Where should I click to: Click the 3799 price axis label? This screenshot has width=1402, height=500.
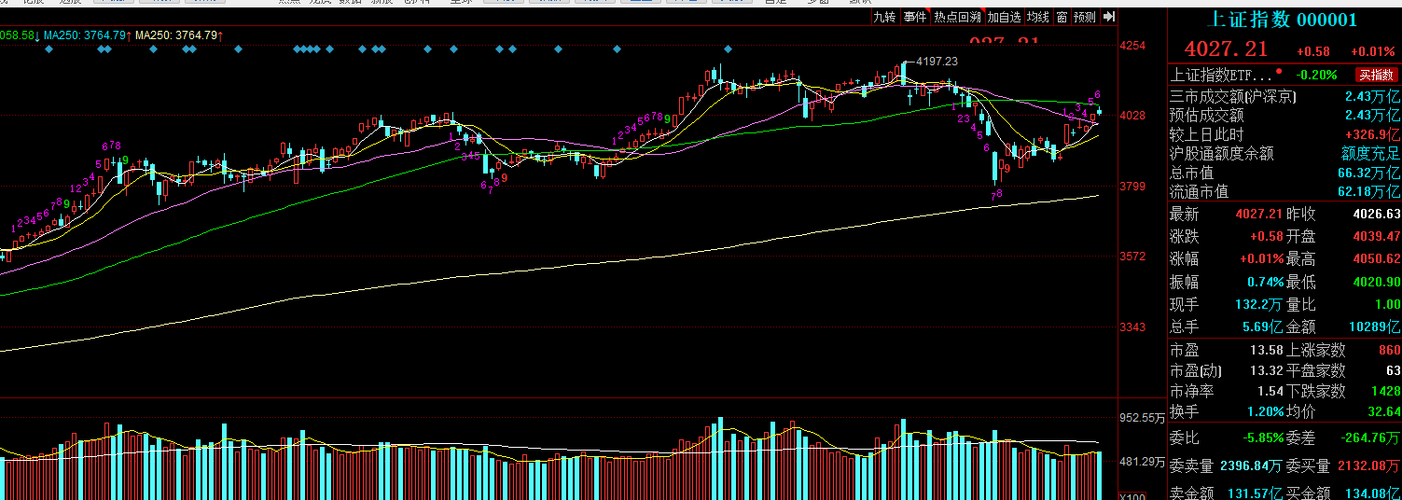[x=1132, y=186]
